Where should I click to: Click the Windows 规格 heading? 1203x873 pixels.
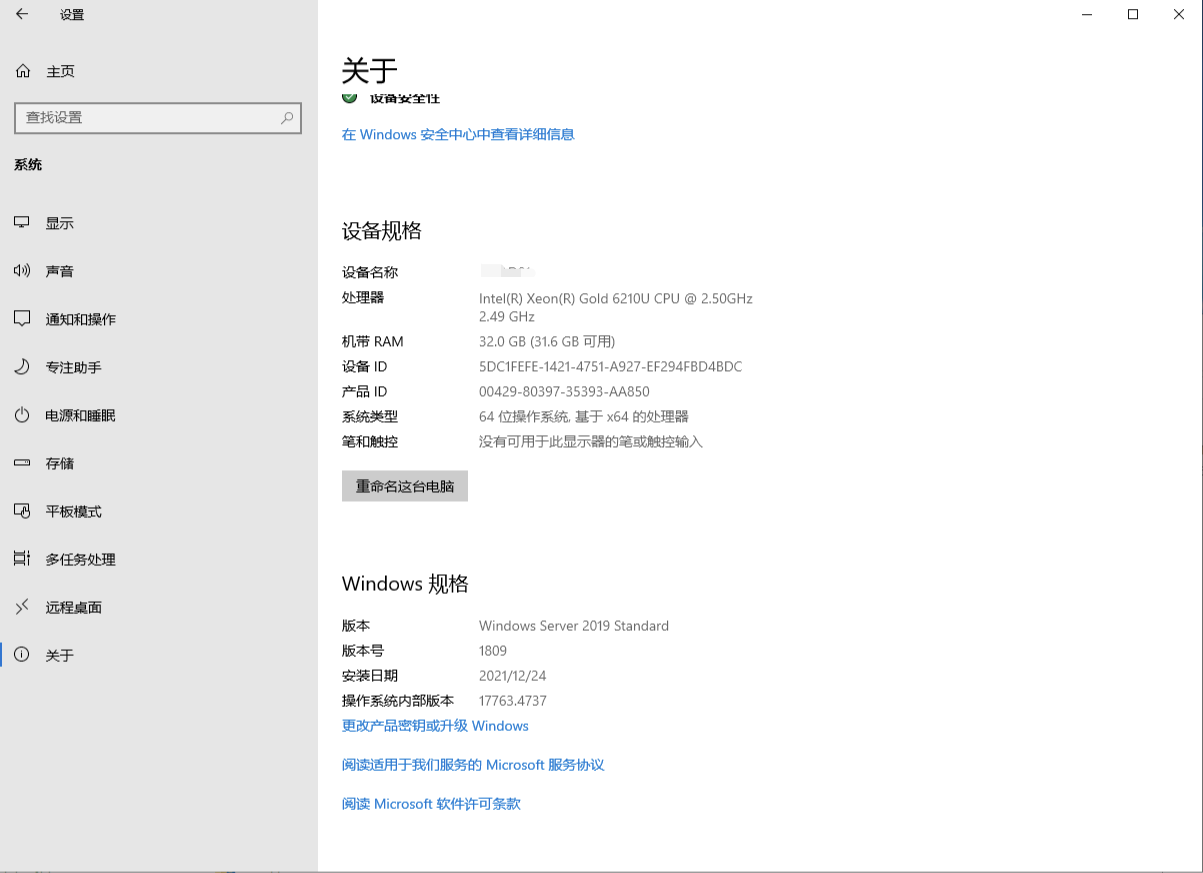405,584
